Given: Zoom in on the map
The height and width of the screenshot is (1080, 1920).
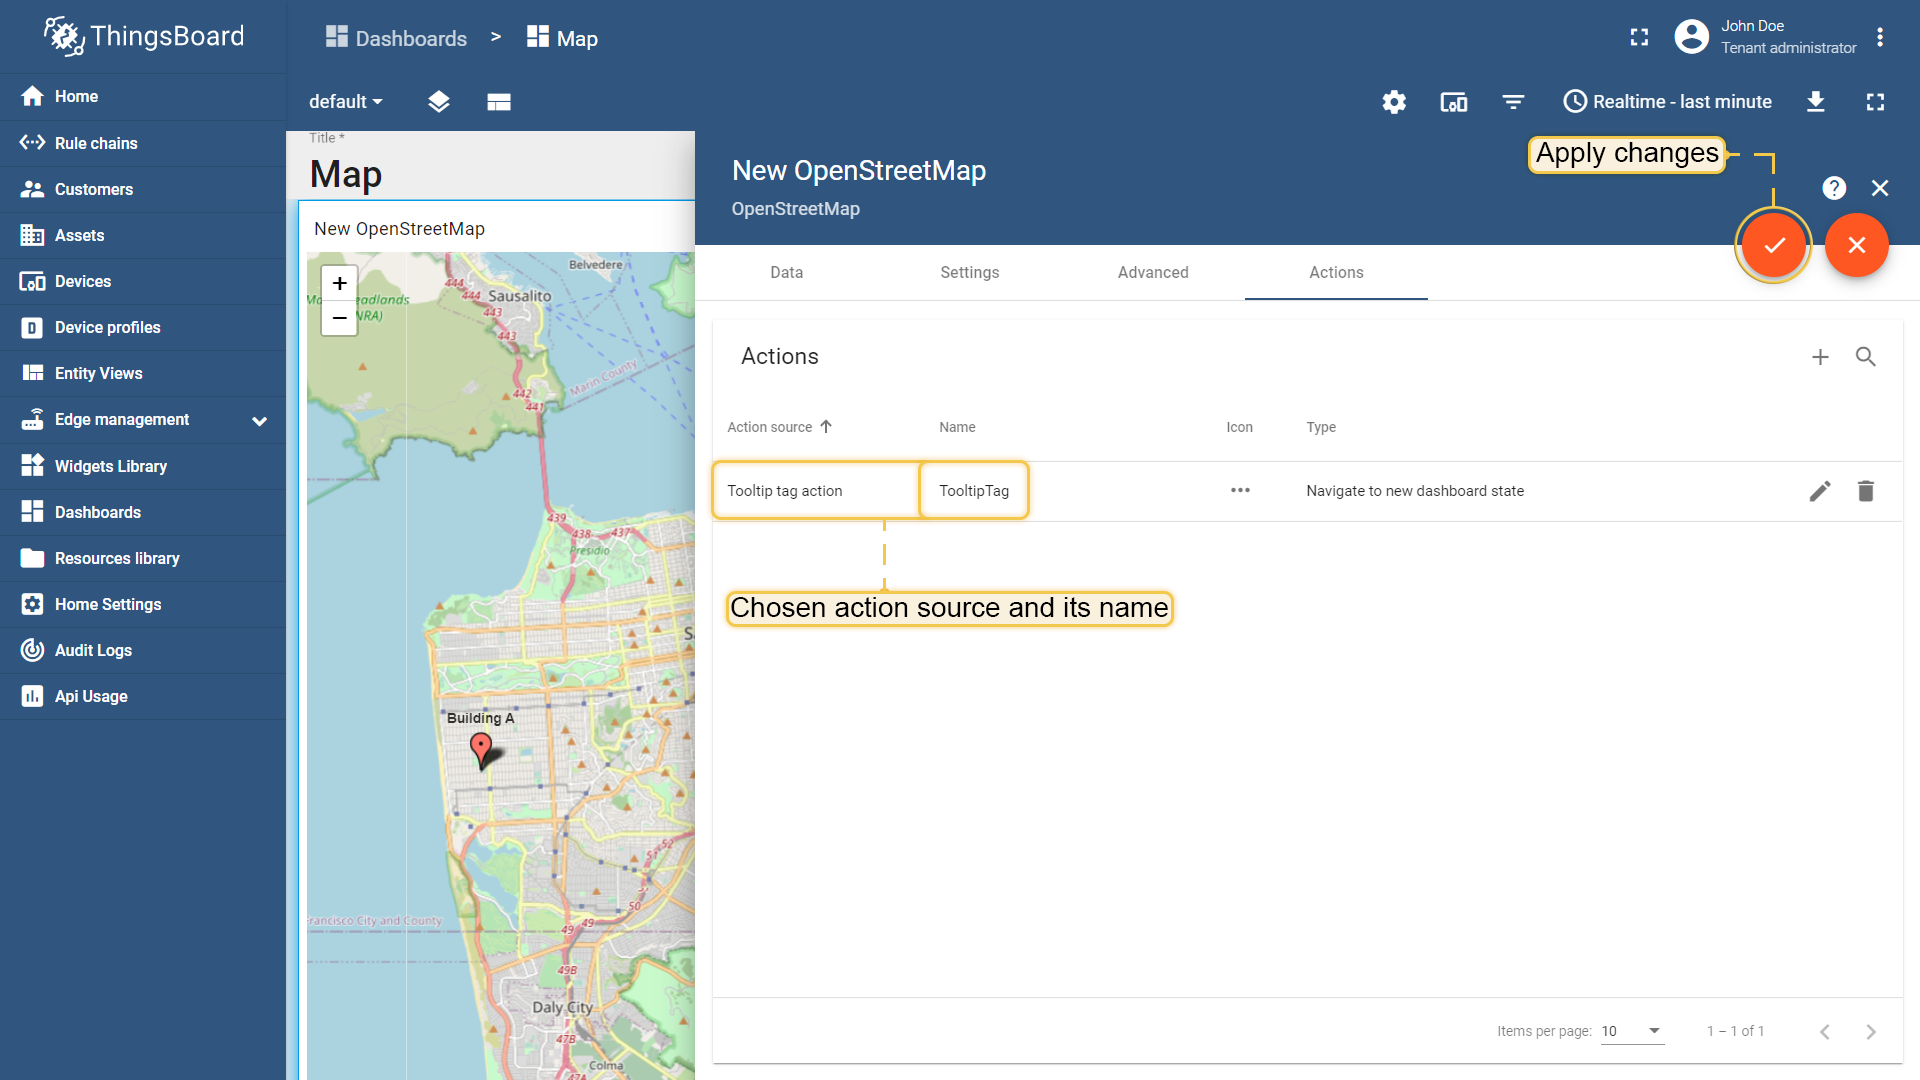Looking at the screenshot, I should tap(340, 283).
